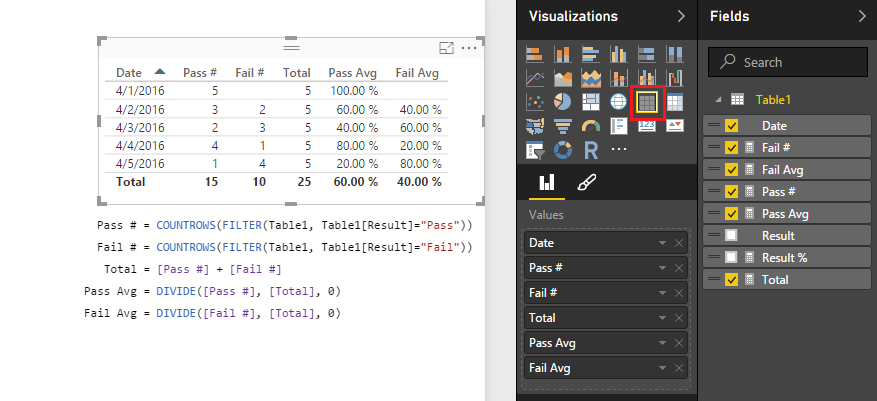
Task: Choose the multi-row card visual
Action: pyautogui.click(x=619, y=126)
